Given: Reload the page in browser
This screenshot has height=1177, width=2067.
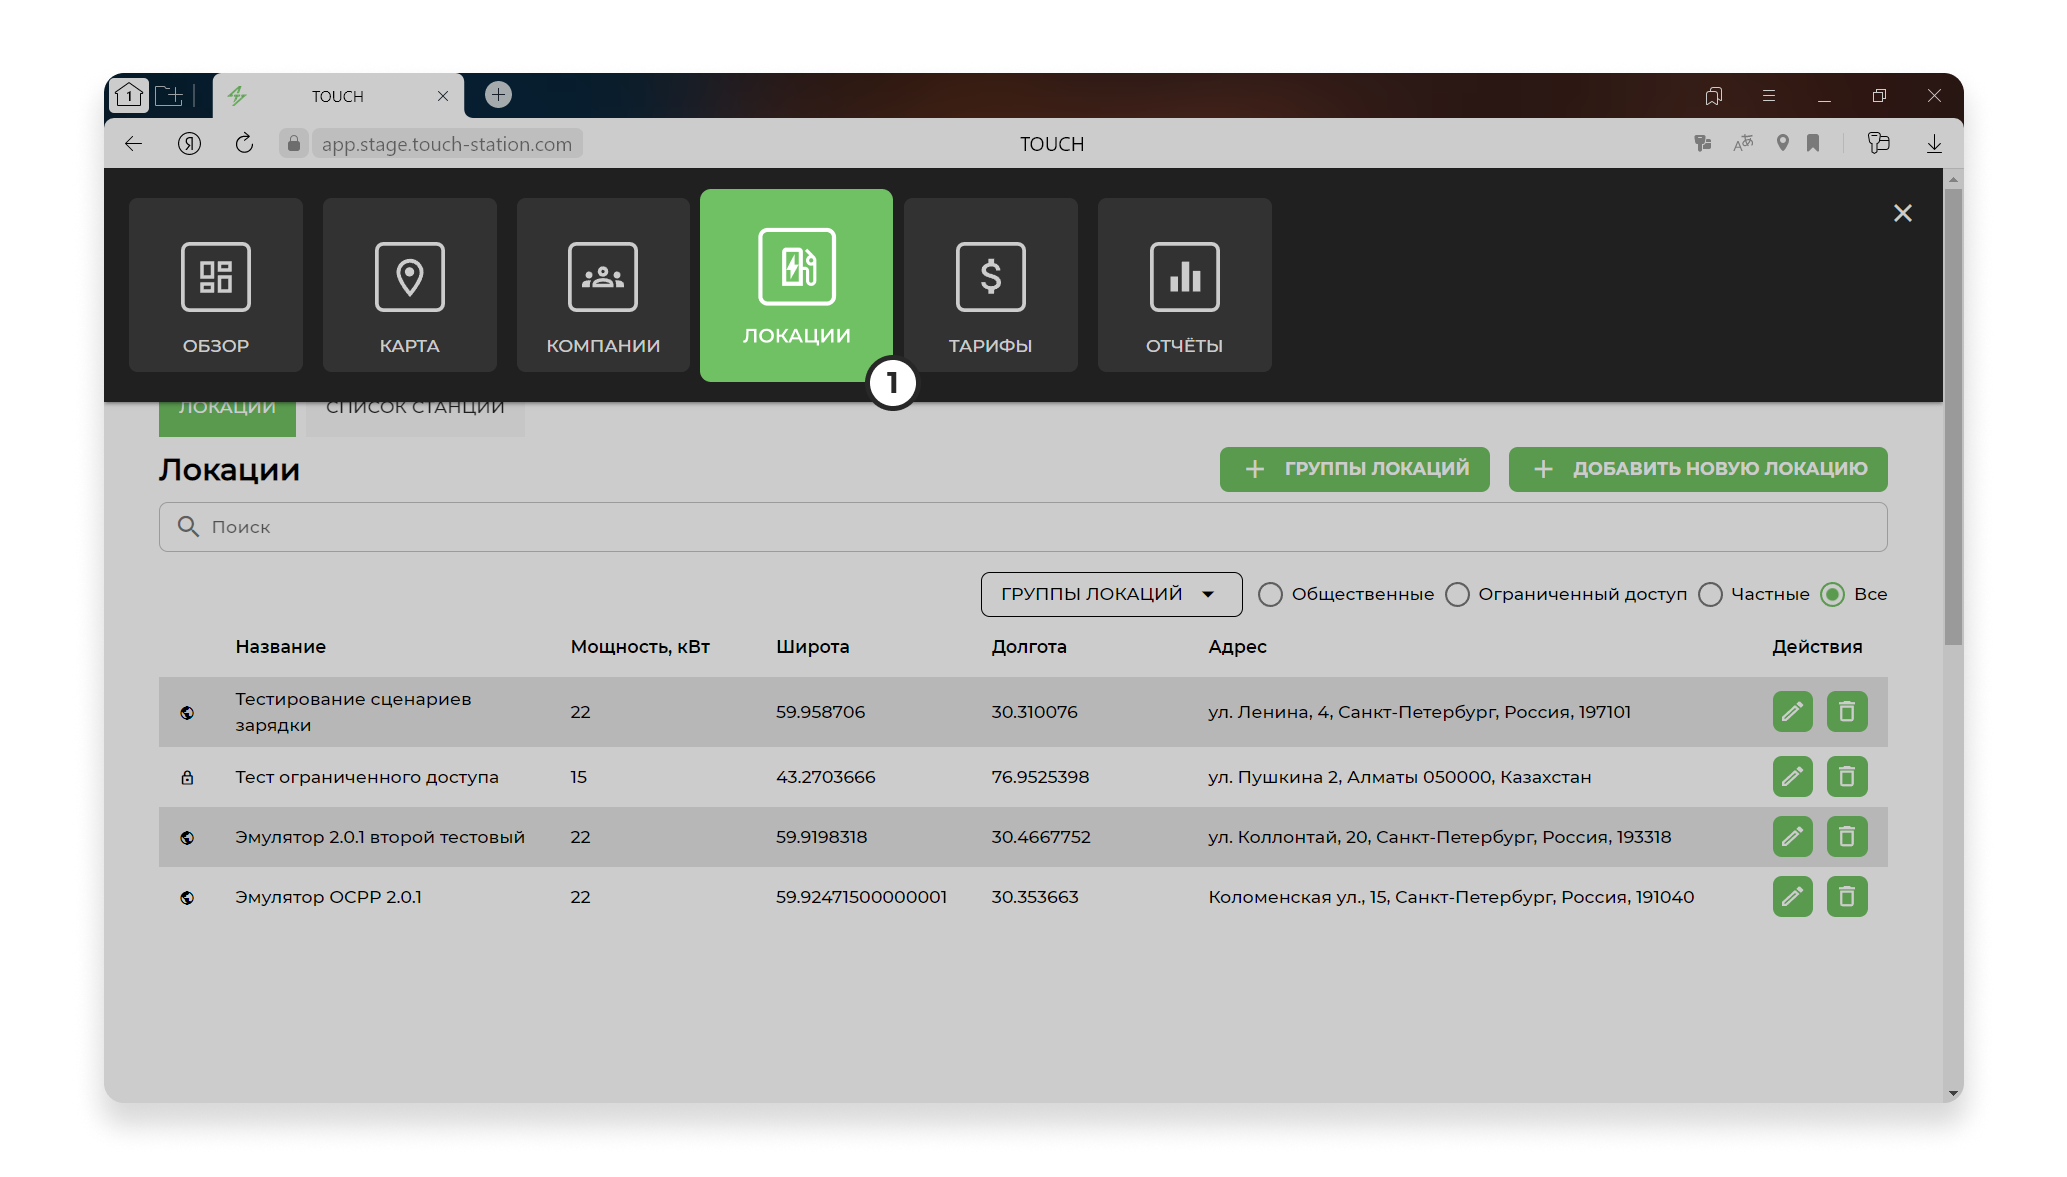Looking at the screenshot, I should click(x=244, y=143).
